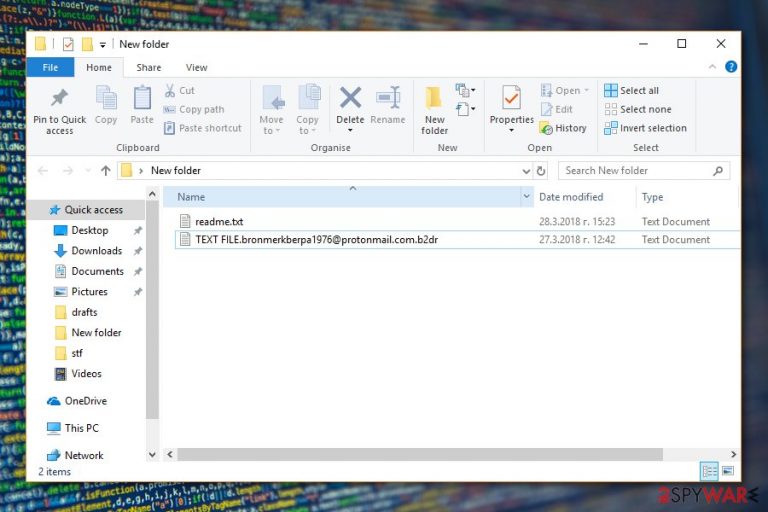
Task: Click Paste shortcut command
Action: pyautogui.click(x=203, y=128)
